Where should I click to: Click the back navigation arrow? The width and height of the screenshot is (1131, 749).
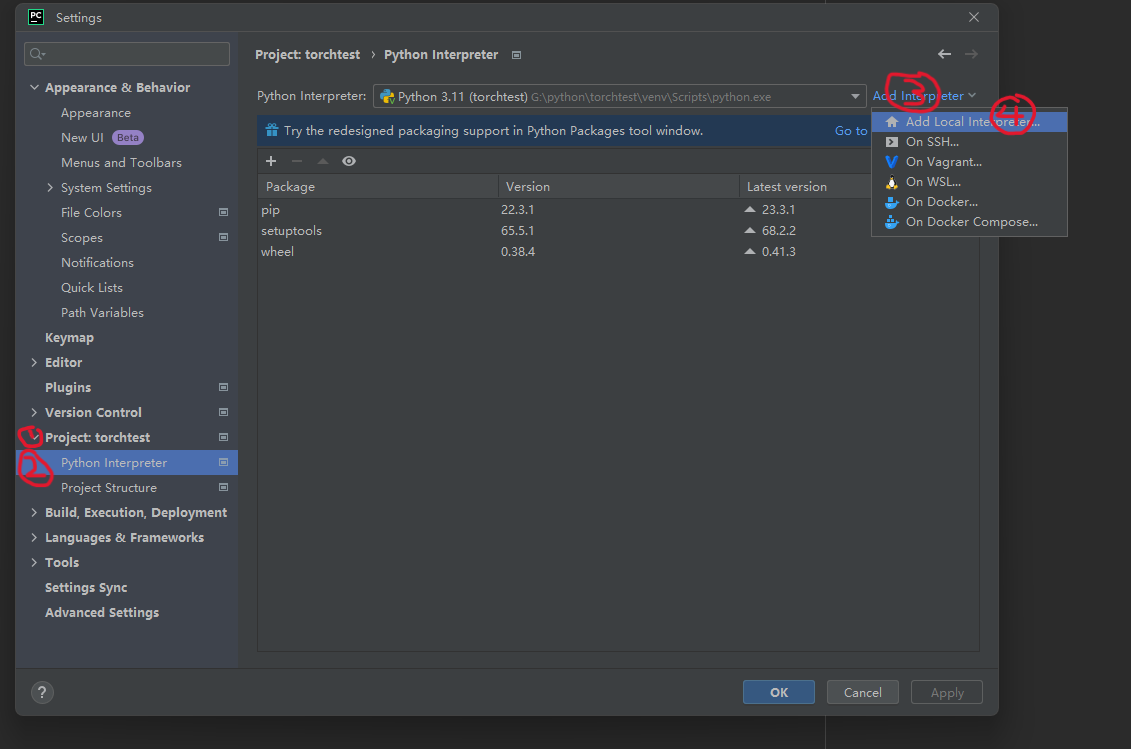(944, 54)
